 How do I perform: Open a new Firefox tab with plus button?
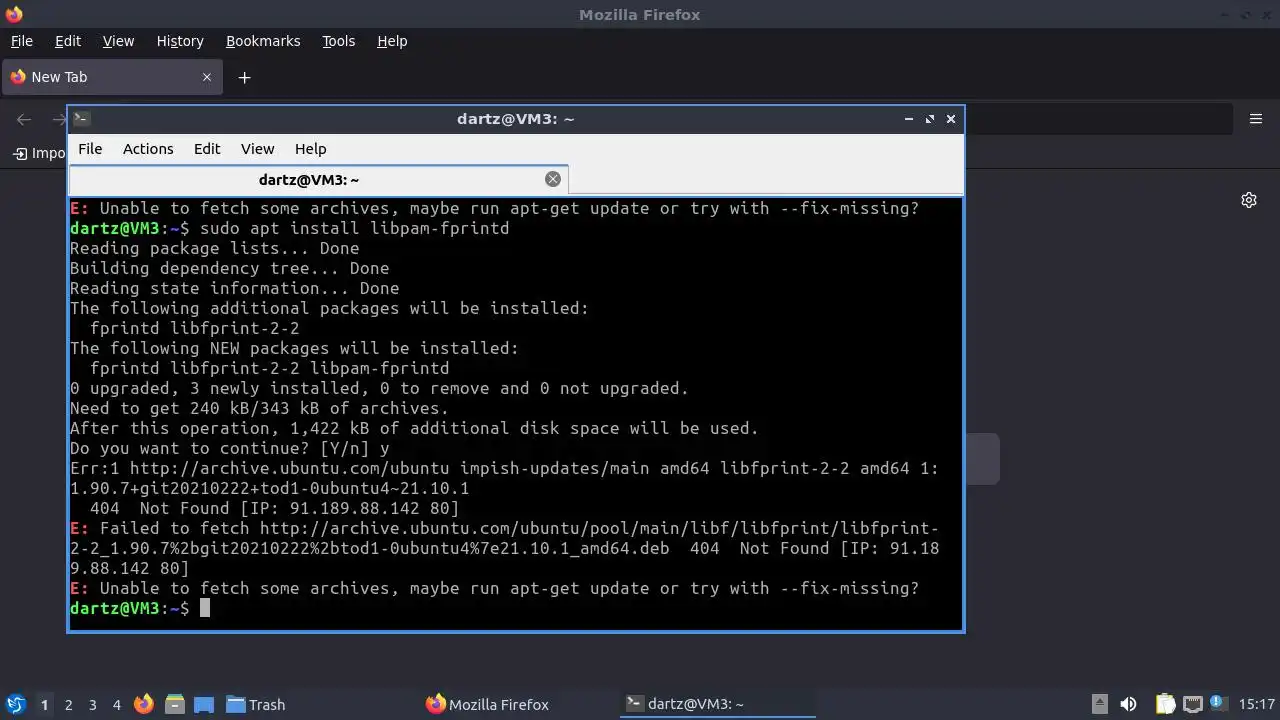click(x=244, y=77)
